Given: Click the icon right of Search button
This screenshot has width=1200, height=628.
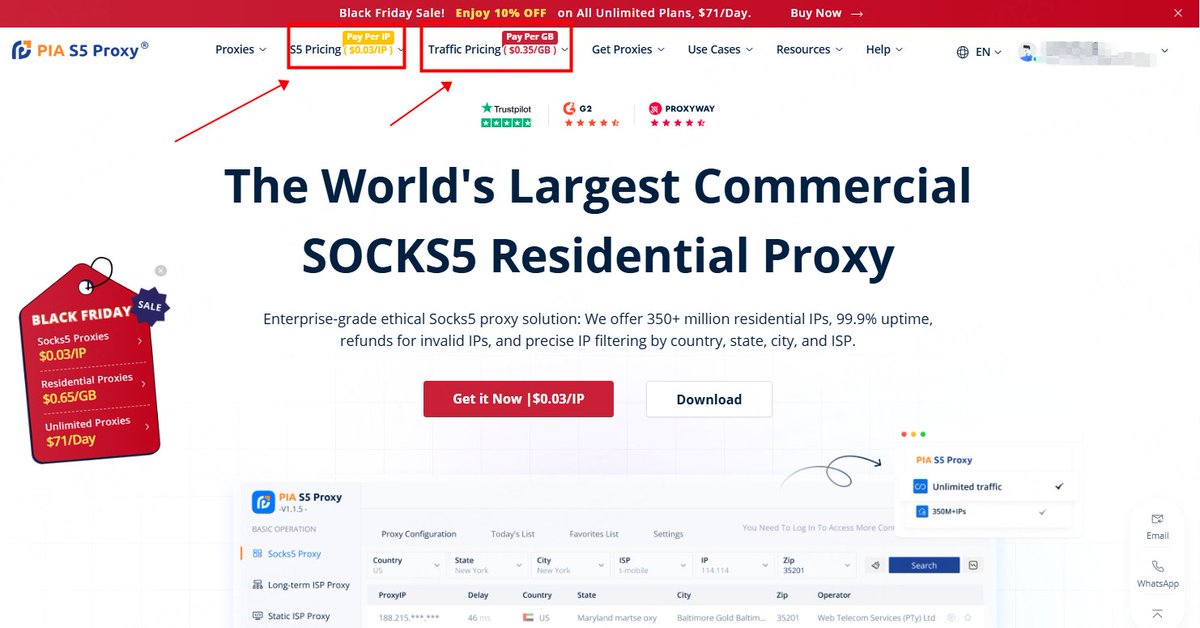Looking at the screenshot, I should [x=973, y=565].
